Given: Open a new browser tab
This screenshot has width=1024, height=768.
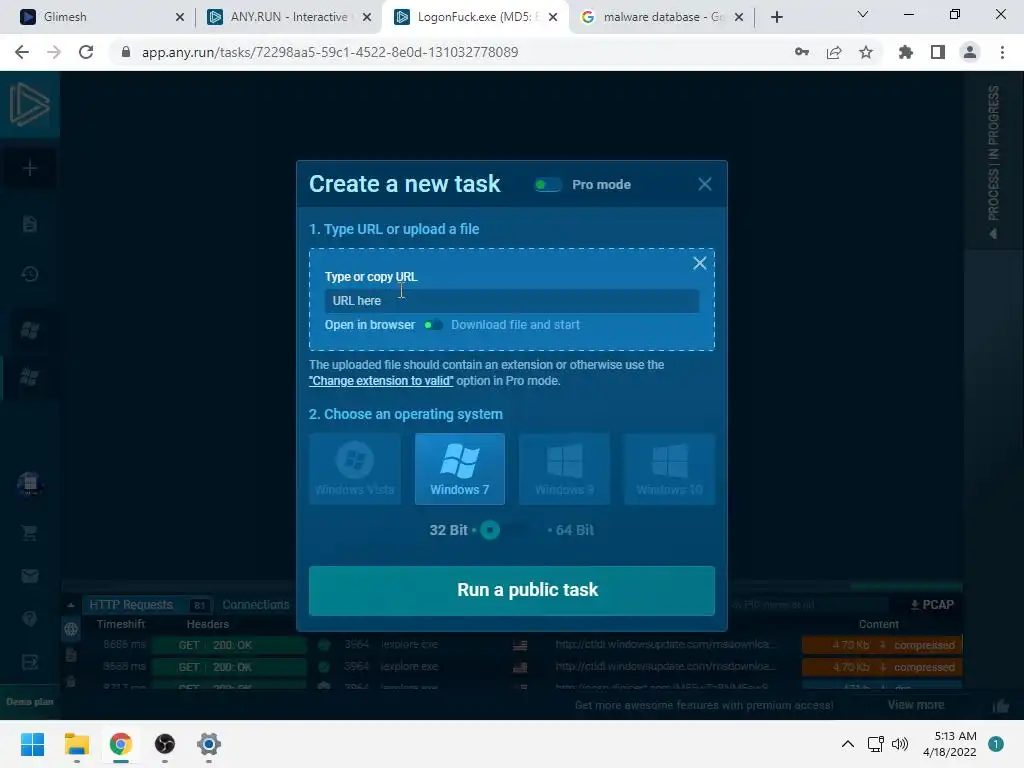Looking at the screenshot, I should (x=776, y=17).
